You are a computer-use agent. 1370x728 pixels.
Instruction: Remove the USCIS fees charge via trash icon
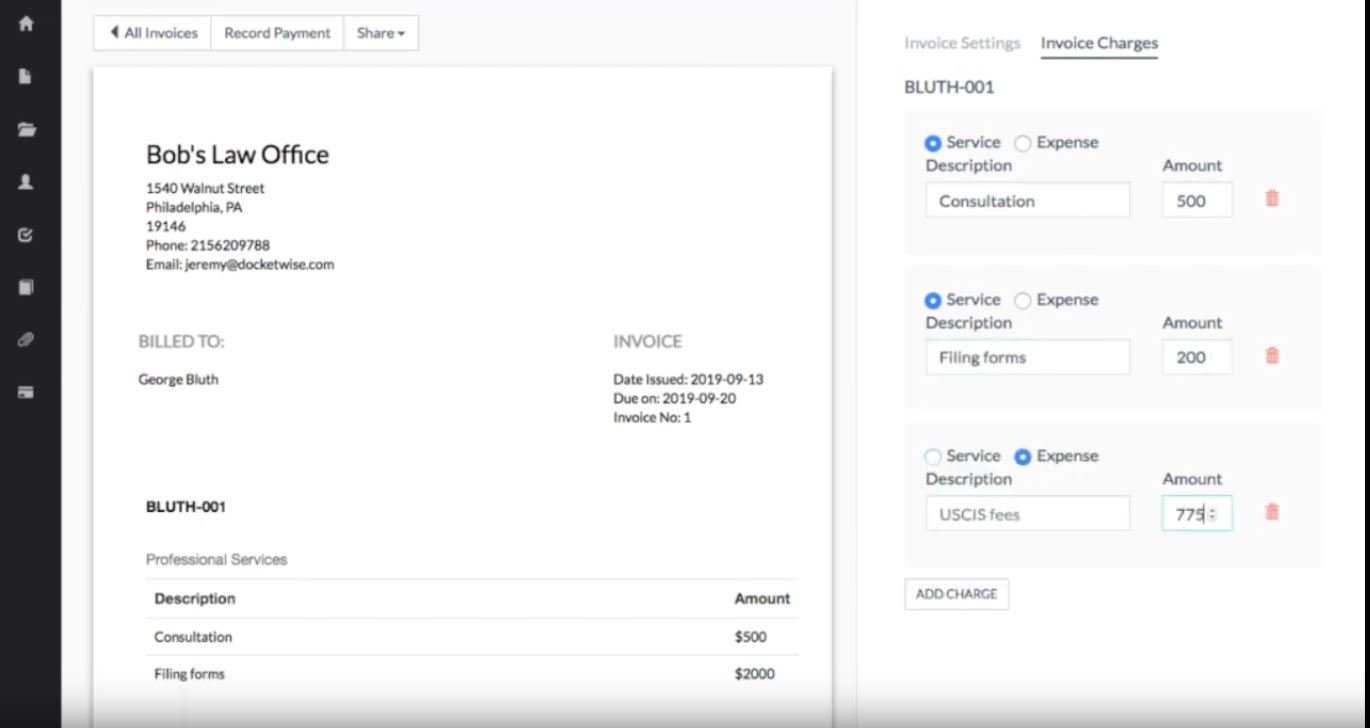click(1271, 511)
